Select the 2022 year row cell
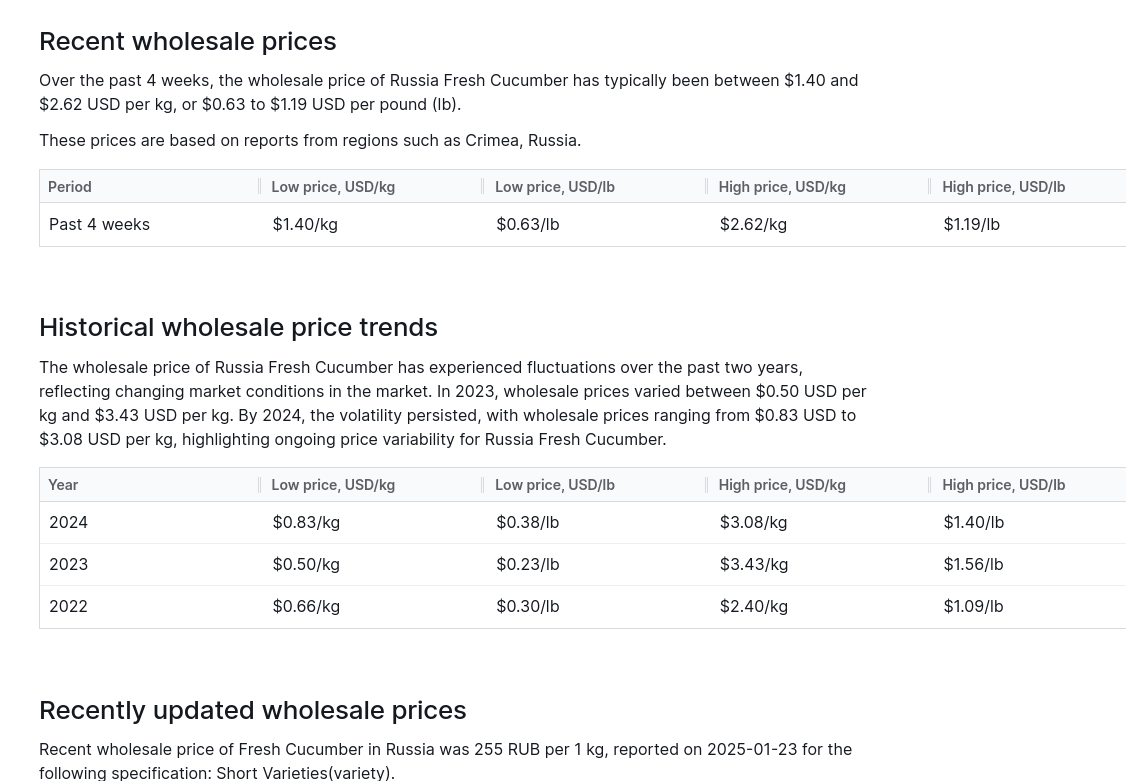This screenshot has height=781, width=1126. [x=68, y=606]
